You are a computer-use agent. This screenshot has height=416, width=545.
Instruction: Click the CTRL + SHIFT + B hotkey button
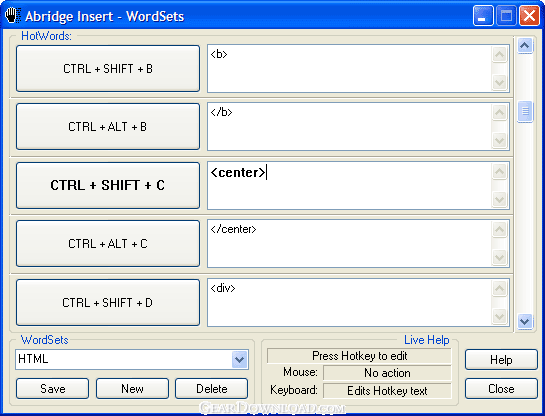(108, 68)
